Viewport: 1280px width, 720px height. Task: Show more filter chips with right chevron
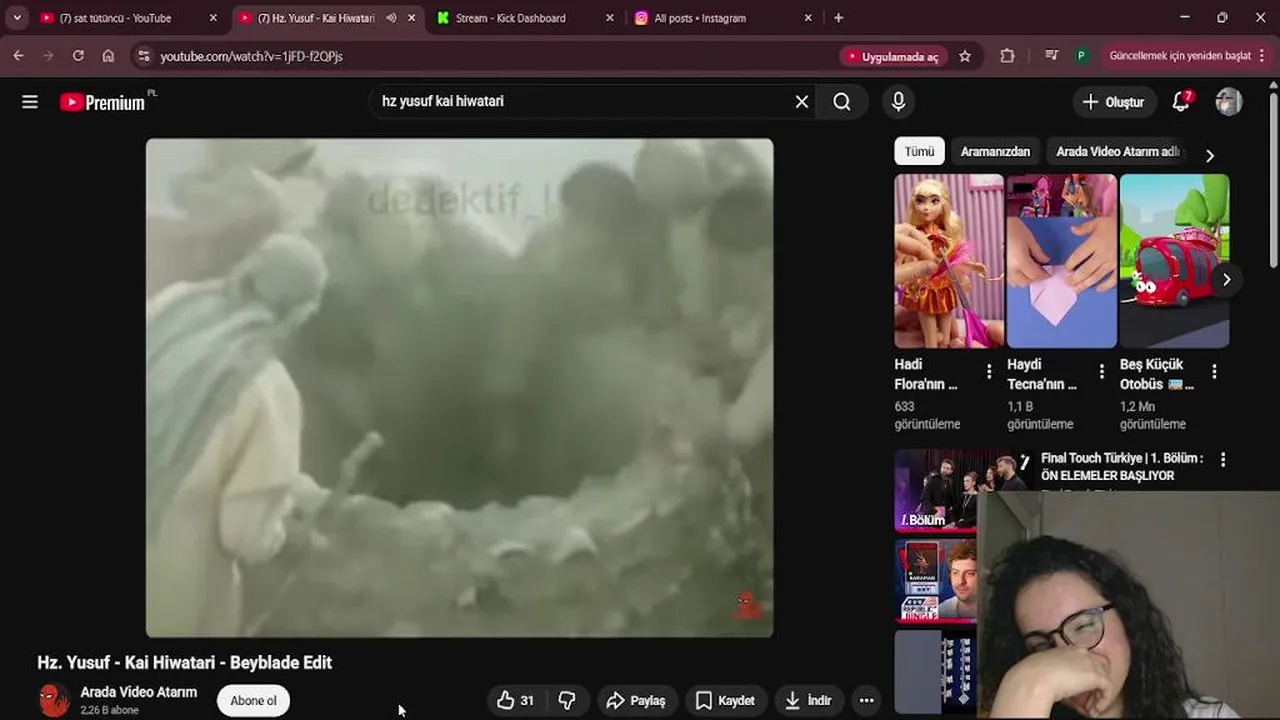(1210, 155)
